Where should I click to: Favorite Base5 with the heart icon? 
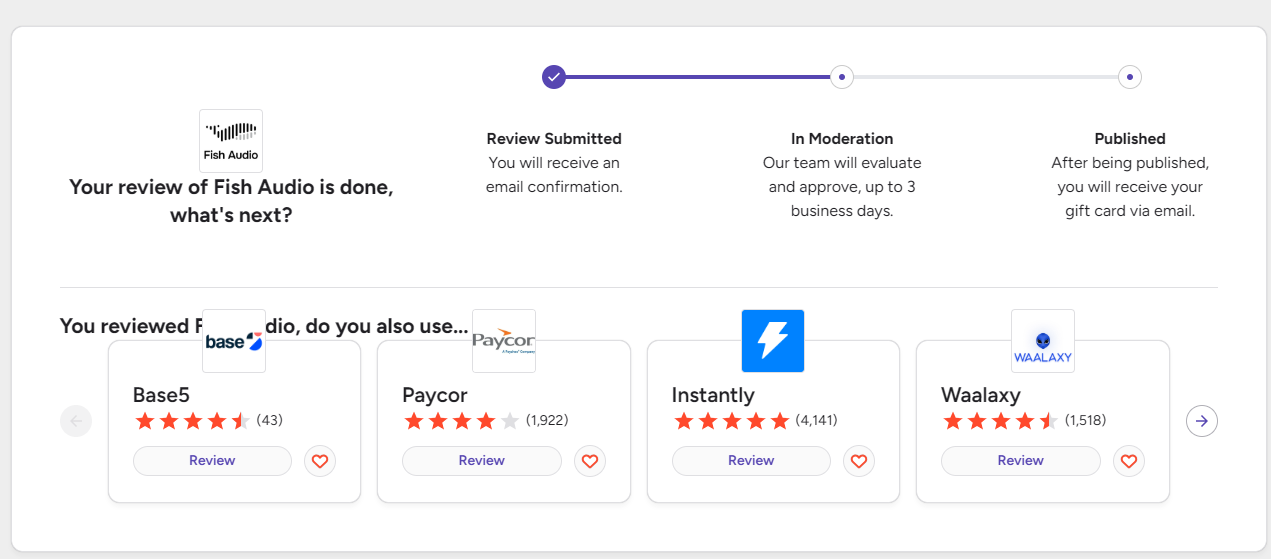(320, 461)
